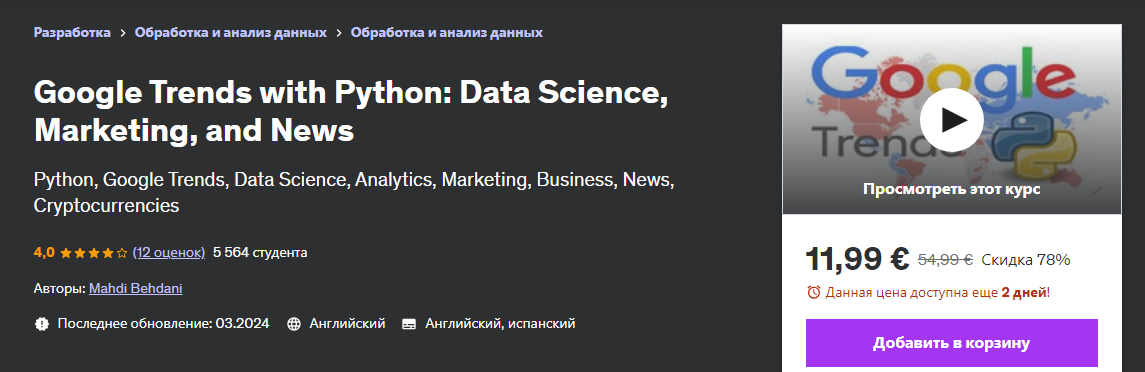Click the alarm clock icon near the price deadline

pyautogui.click(x=813, y=292)
